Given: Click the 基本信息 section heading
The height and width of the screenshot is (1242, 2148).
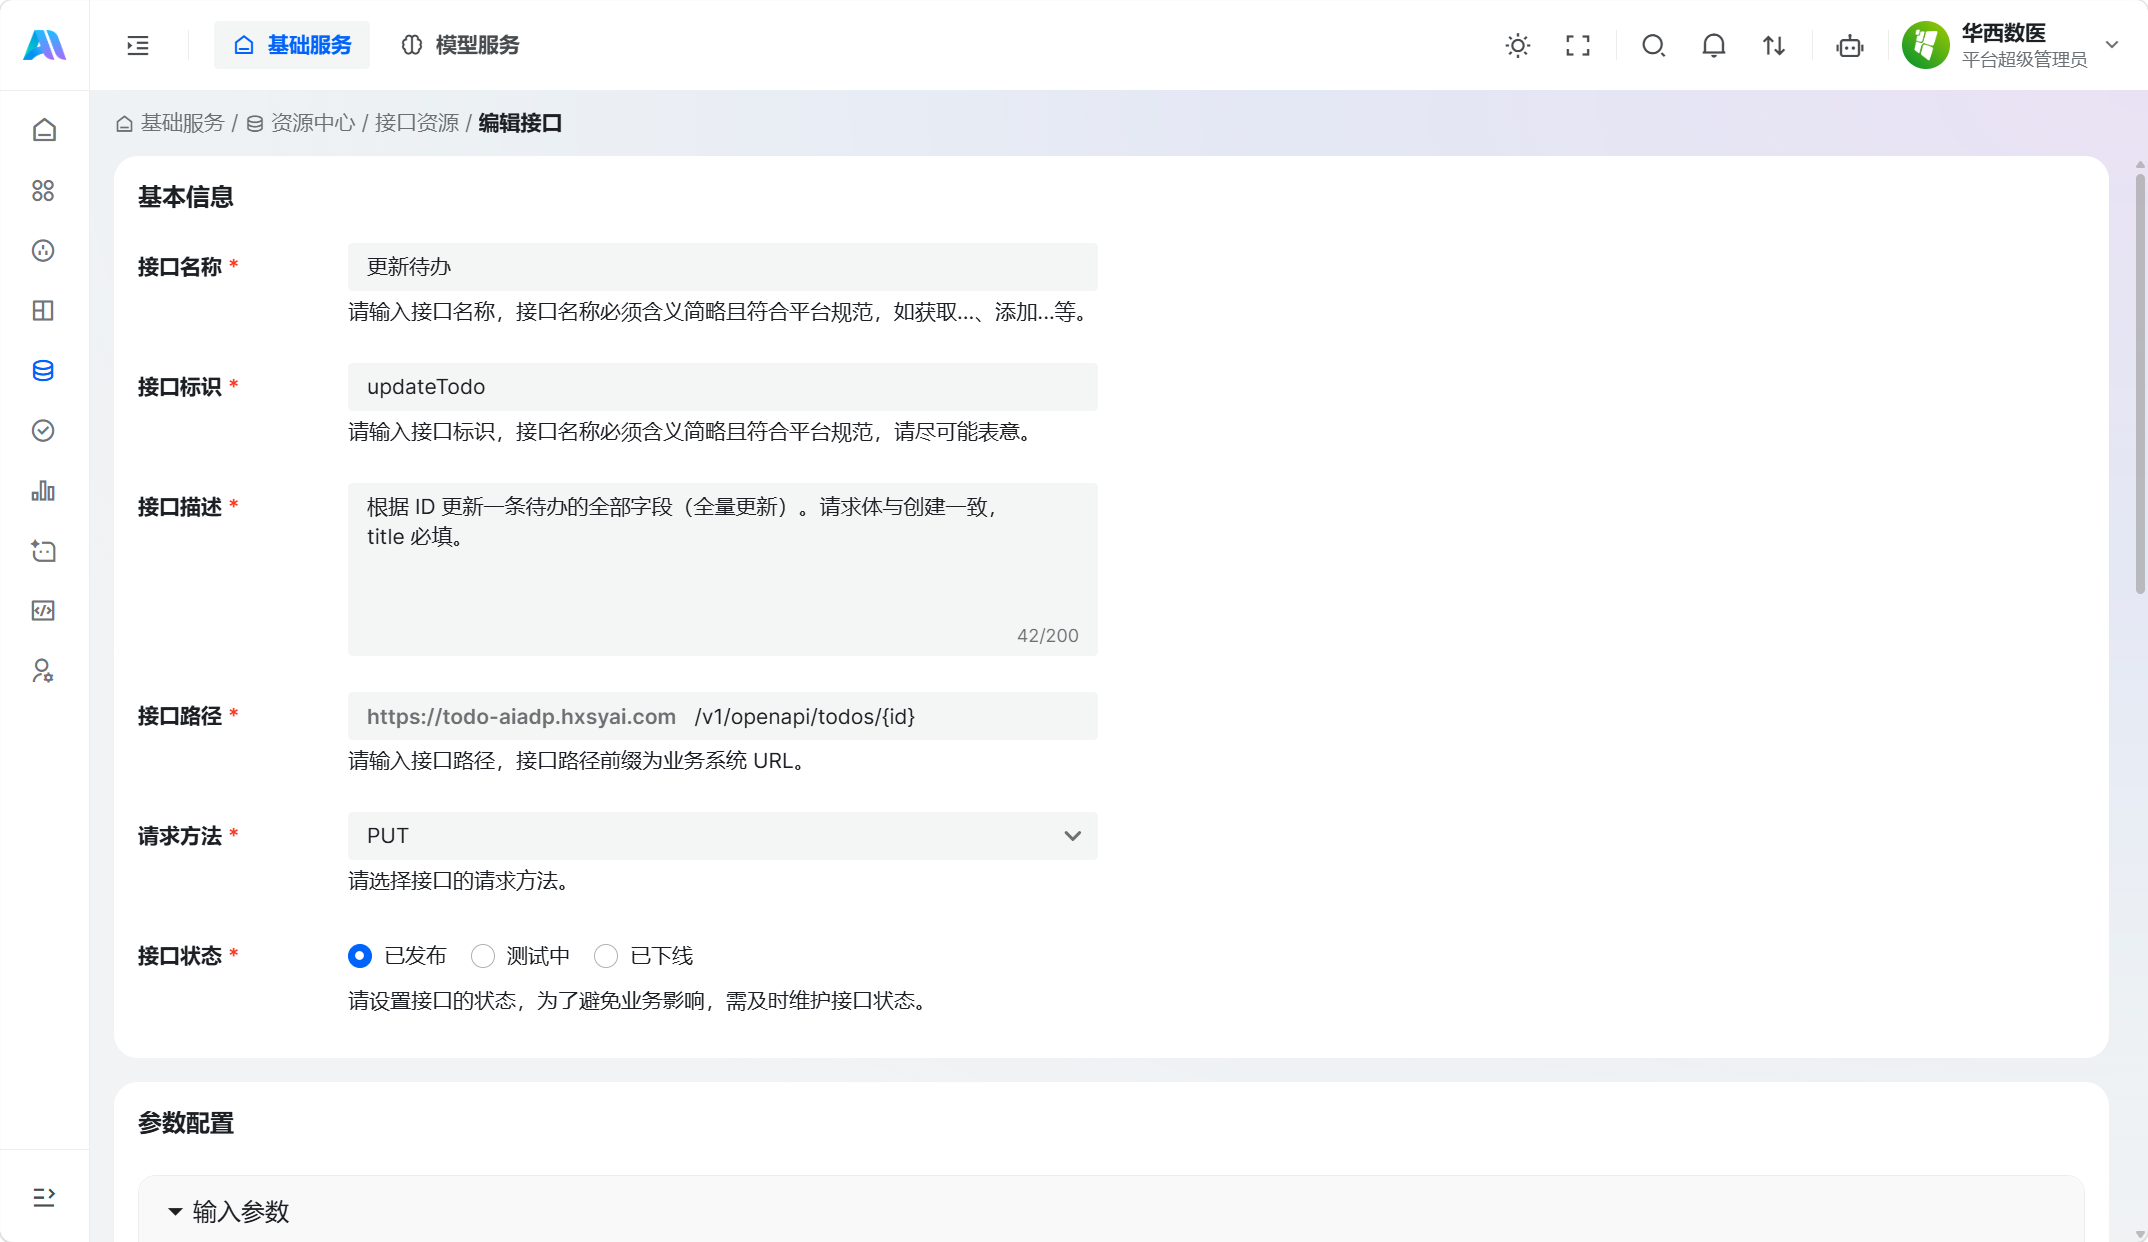Looking at the screenshot, I should [186, 197].
